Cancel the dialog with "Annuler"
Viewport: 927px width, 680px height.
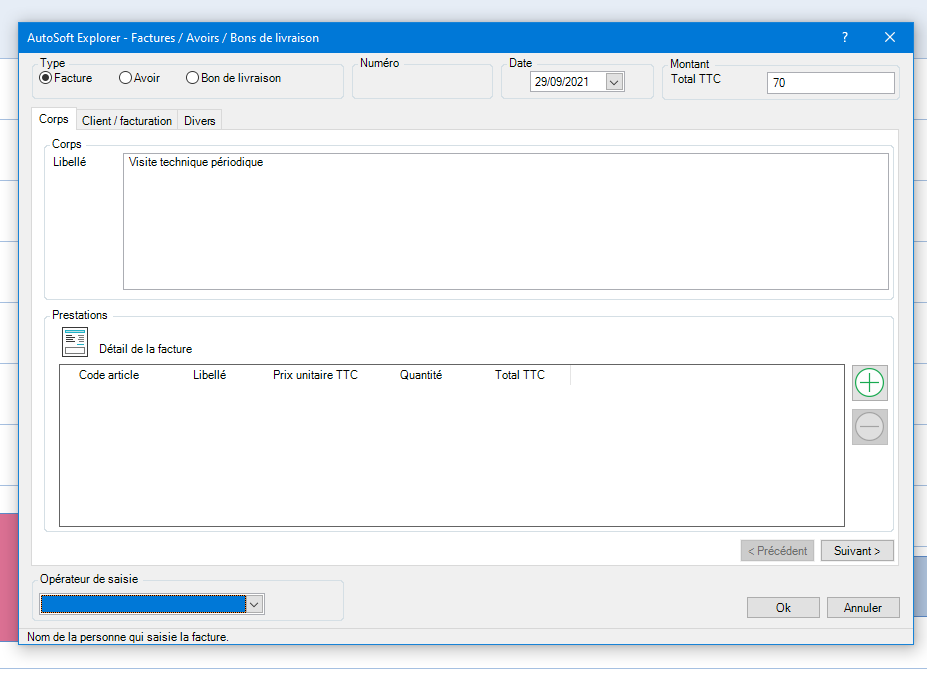862,607
